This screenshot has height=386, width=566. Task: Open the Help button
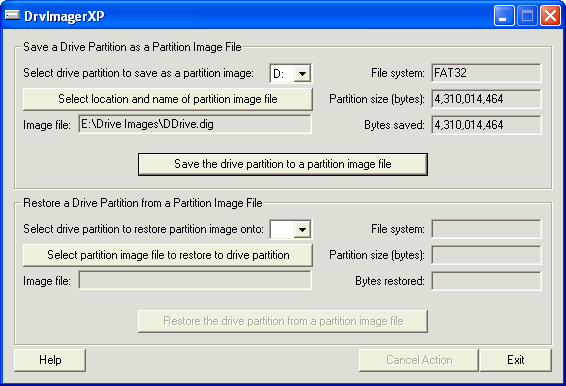(50, 360)
